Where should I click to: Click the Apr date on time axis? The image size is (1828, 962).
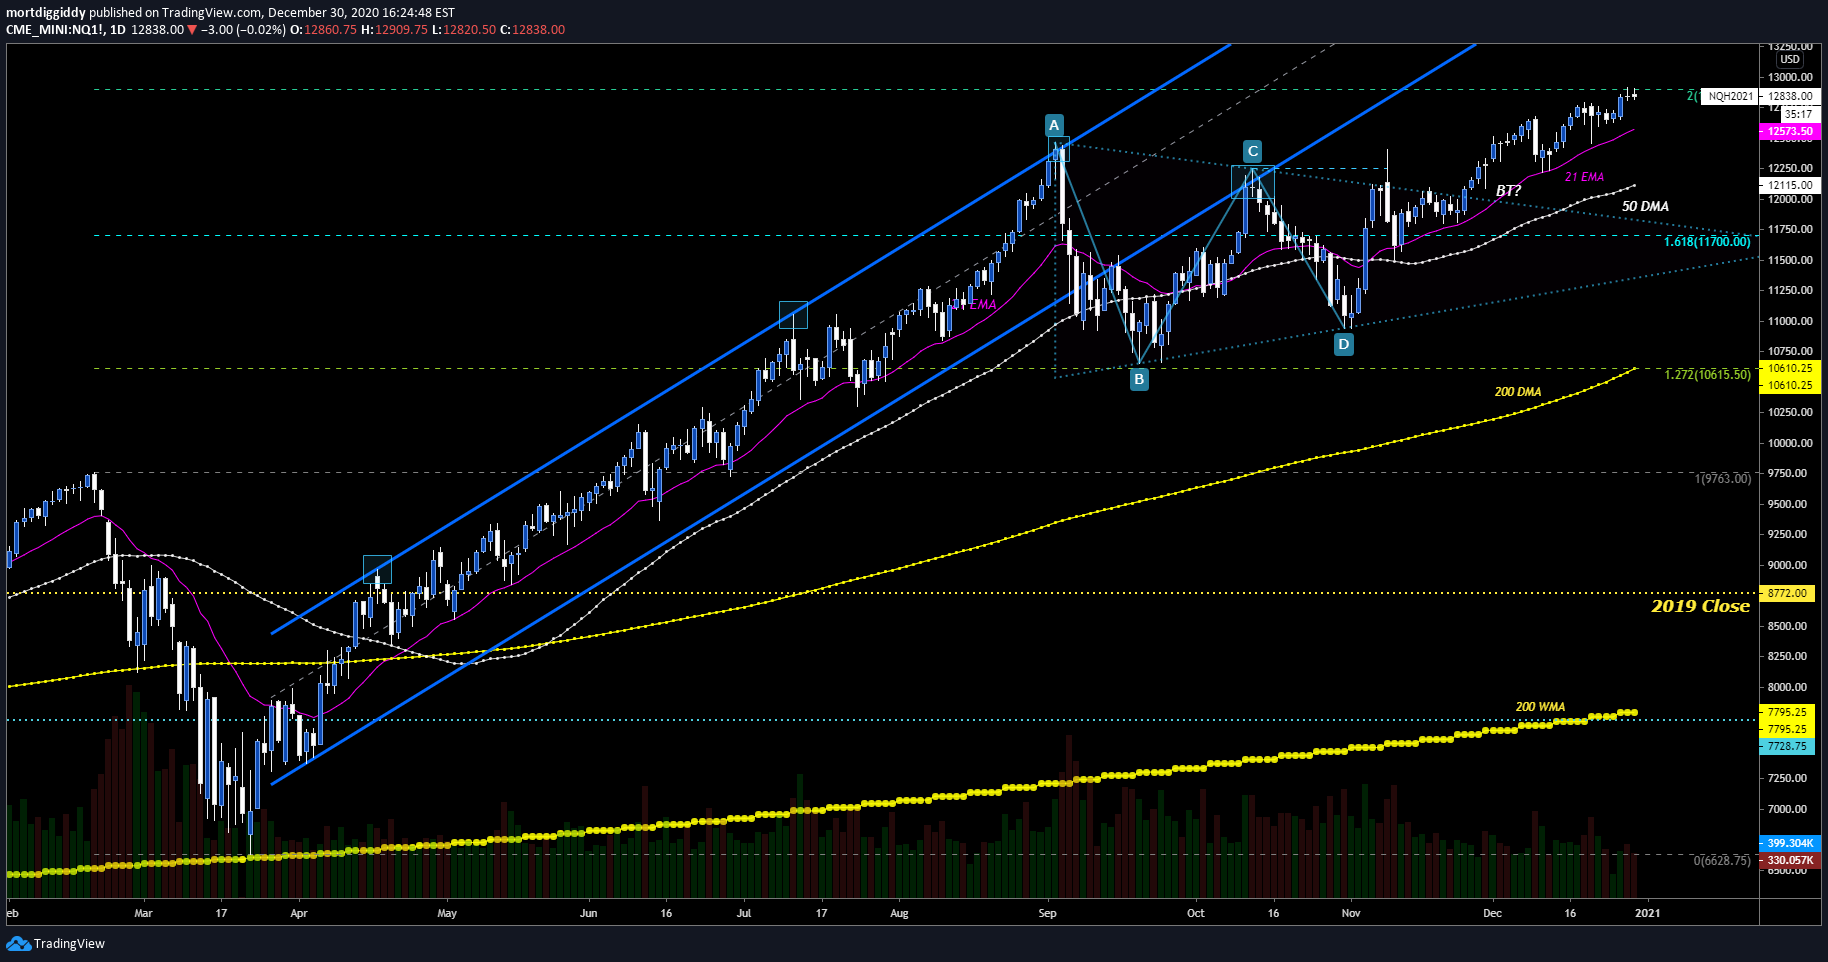click(298, 913)
